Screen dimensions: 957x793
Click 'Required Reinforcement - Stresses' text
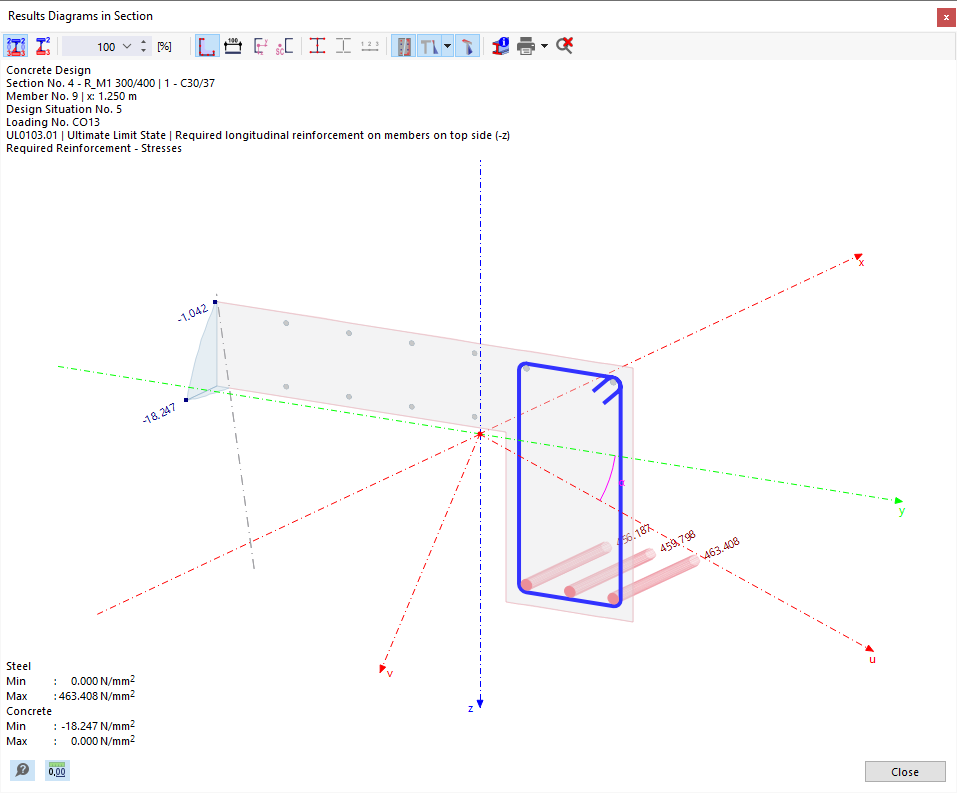94,148
